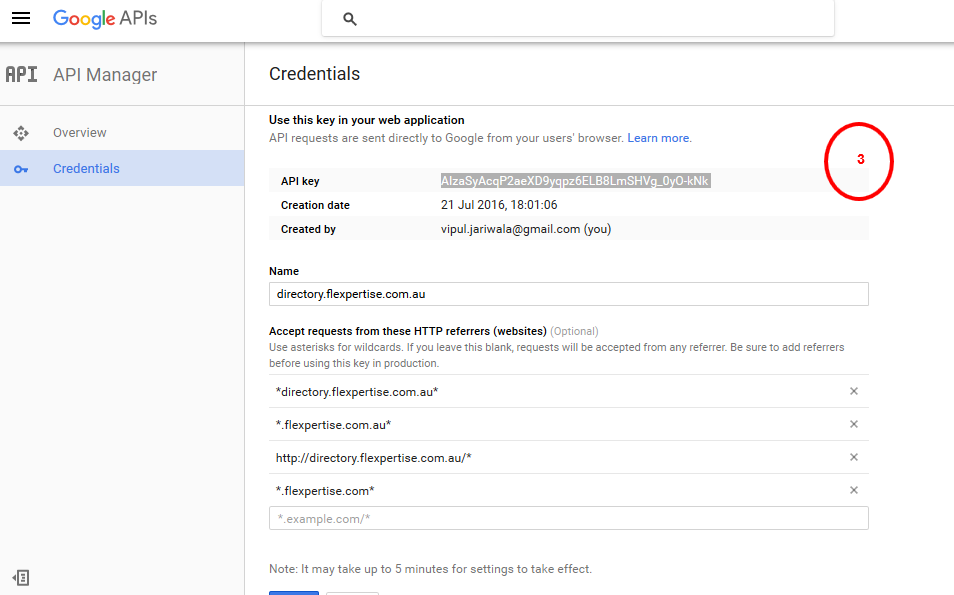Click the API key row label
Viewport: 954px width, 595px height.
click(x=300, y=181)
